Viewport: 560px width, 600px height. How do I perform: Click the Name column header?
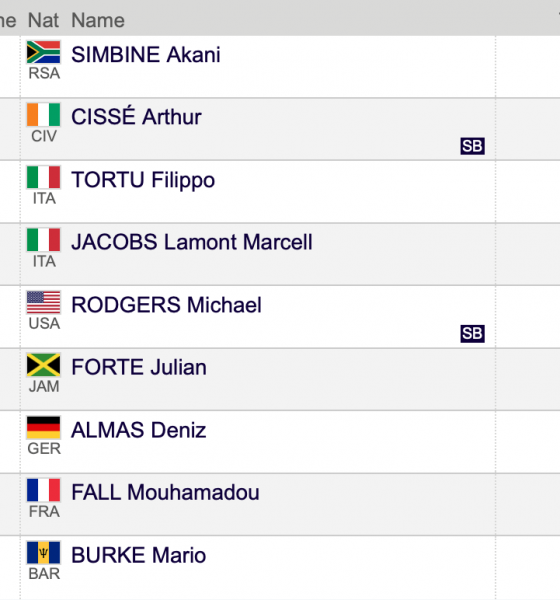click(x=98, y=20)
